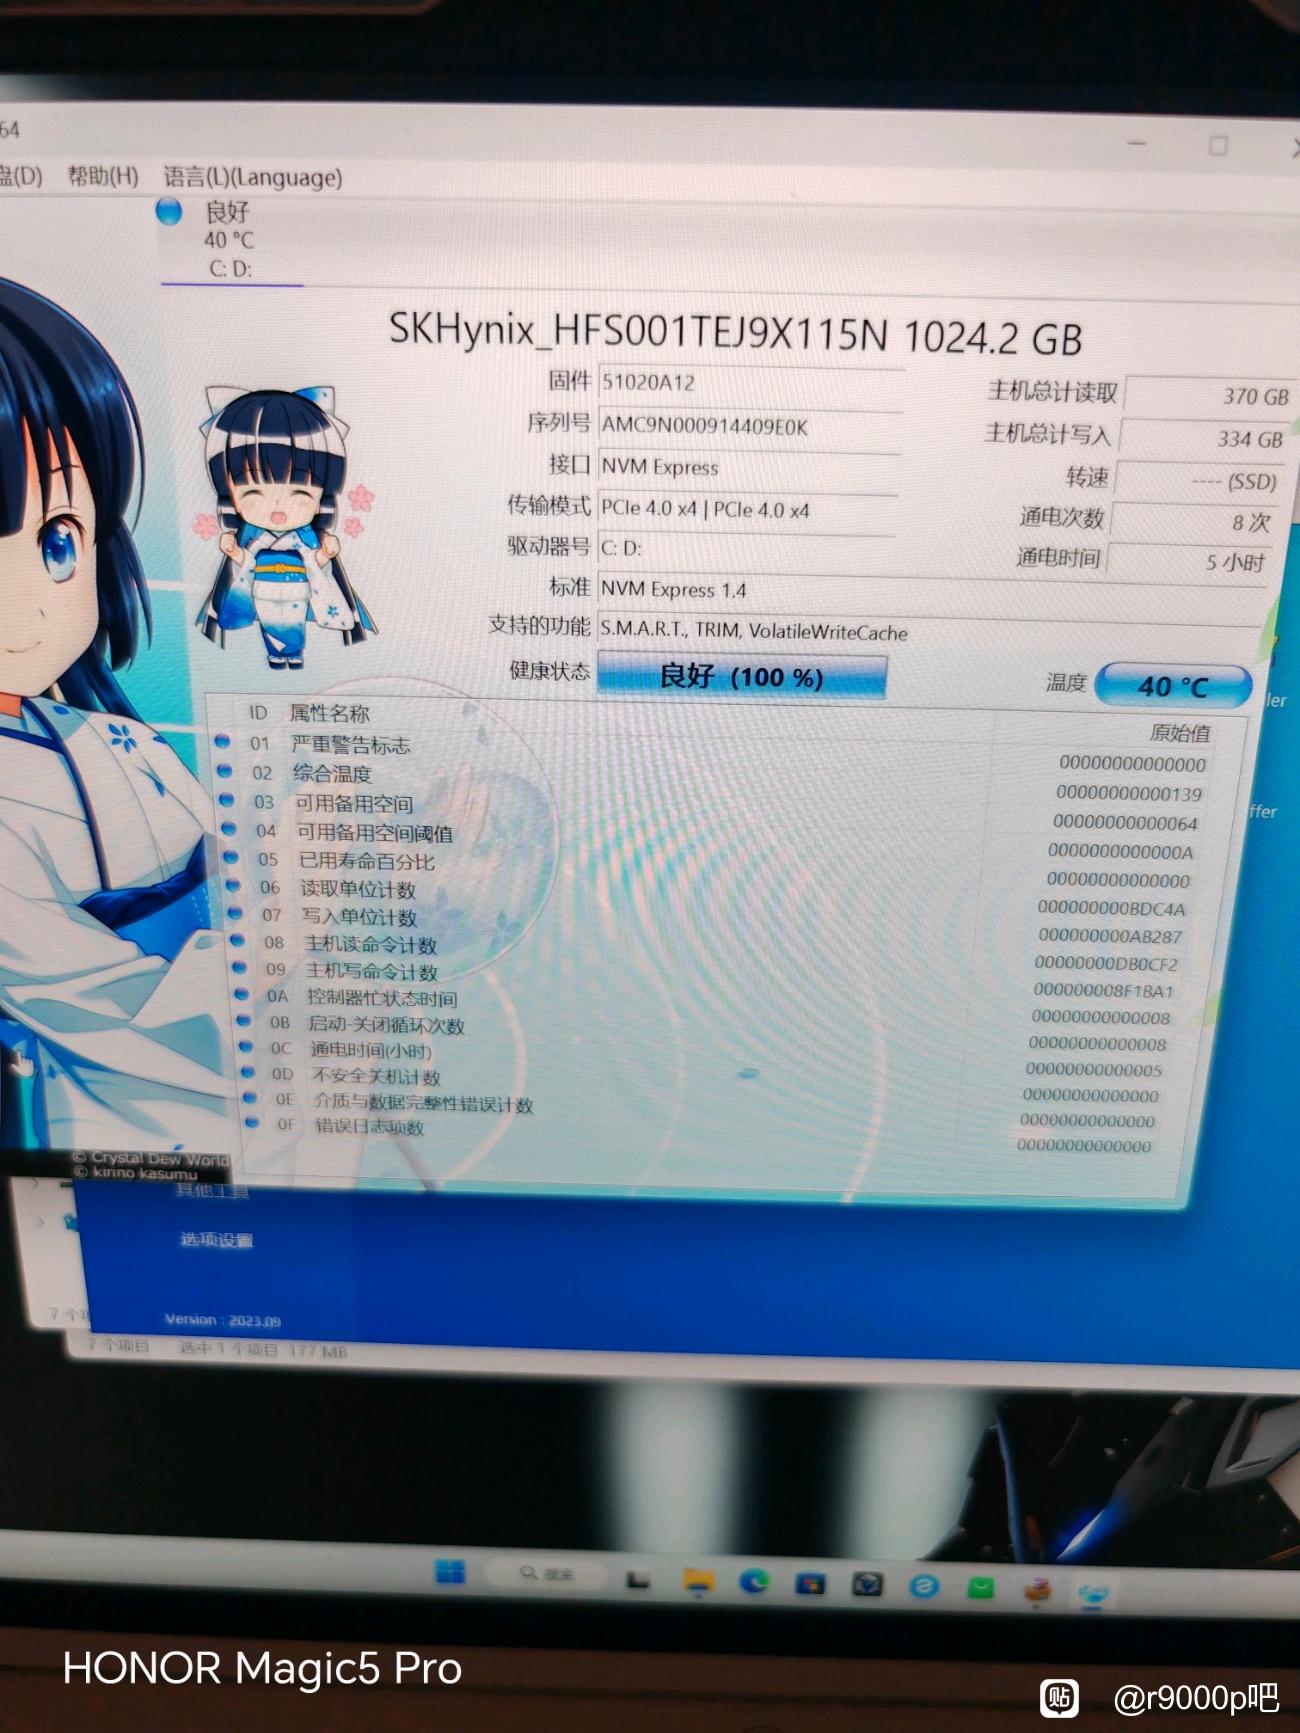
Task: Open the Windows Start menu
Action: 450,1572
